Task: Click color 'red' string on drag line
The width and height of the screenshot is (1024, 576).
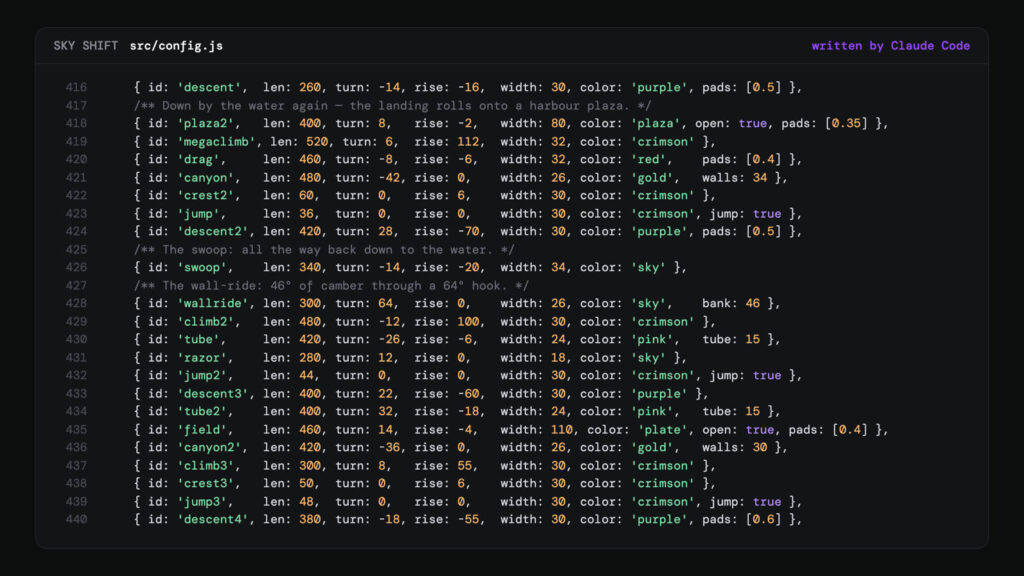Action: [648, 159]
